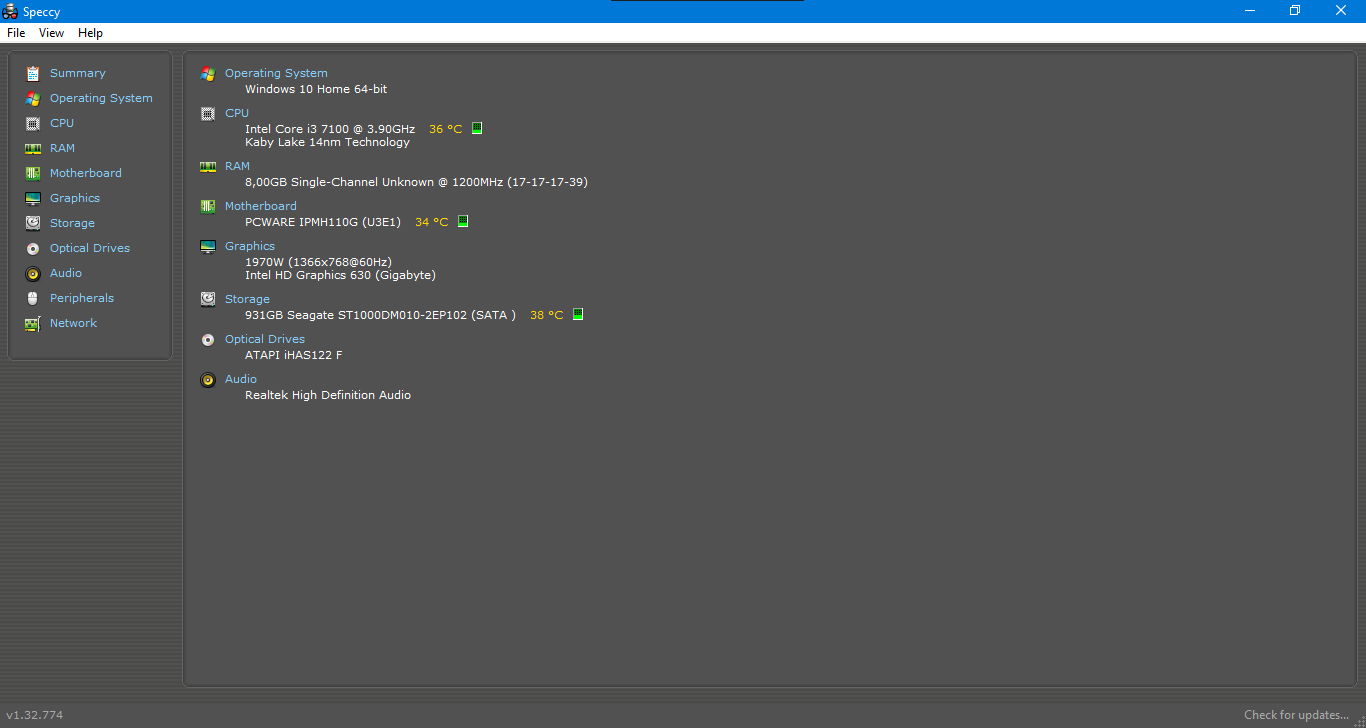1366x728 pixels.
Task: Click Realtek High Definition Audio text
Action: [328, 395]
